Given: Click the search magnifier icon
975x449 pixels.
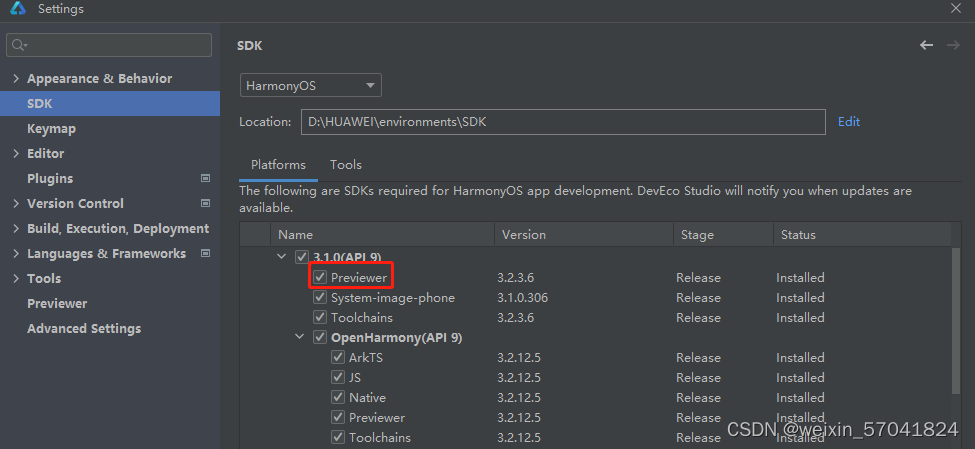Looking at the screenshot, I should pos(19,45).
